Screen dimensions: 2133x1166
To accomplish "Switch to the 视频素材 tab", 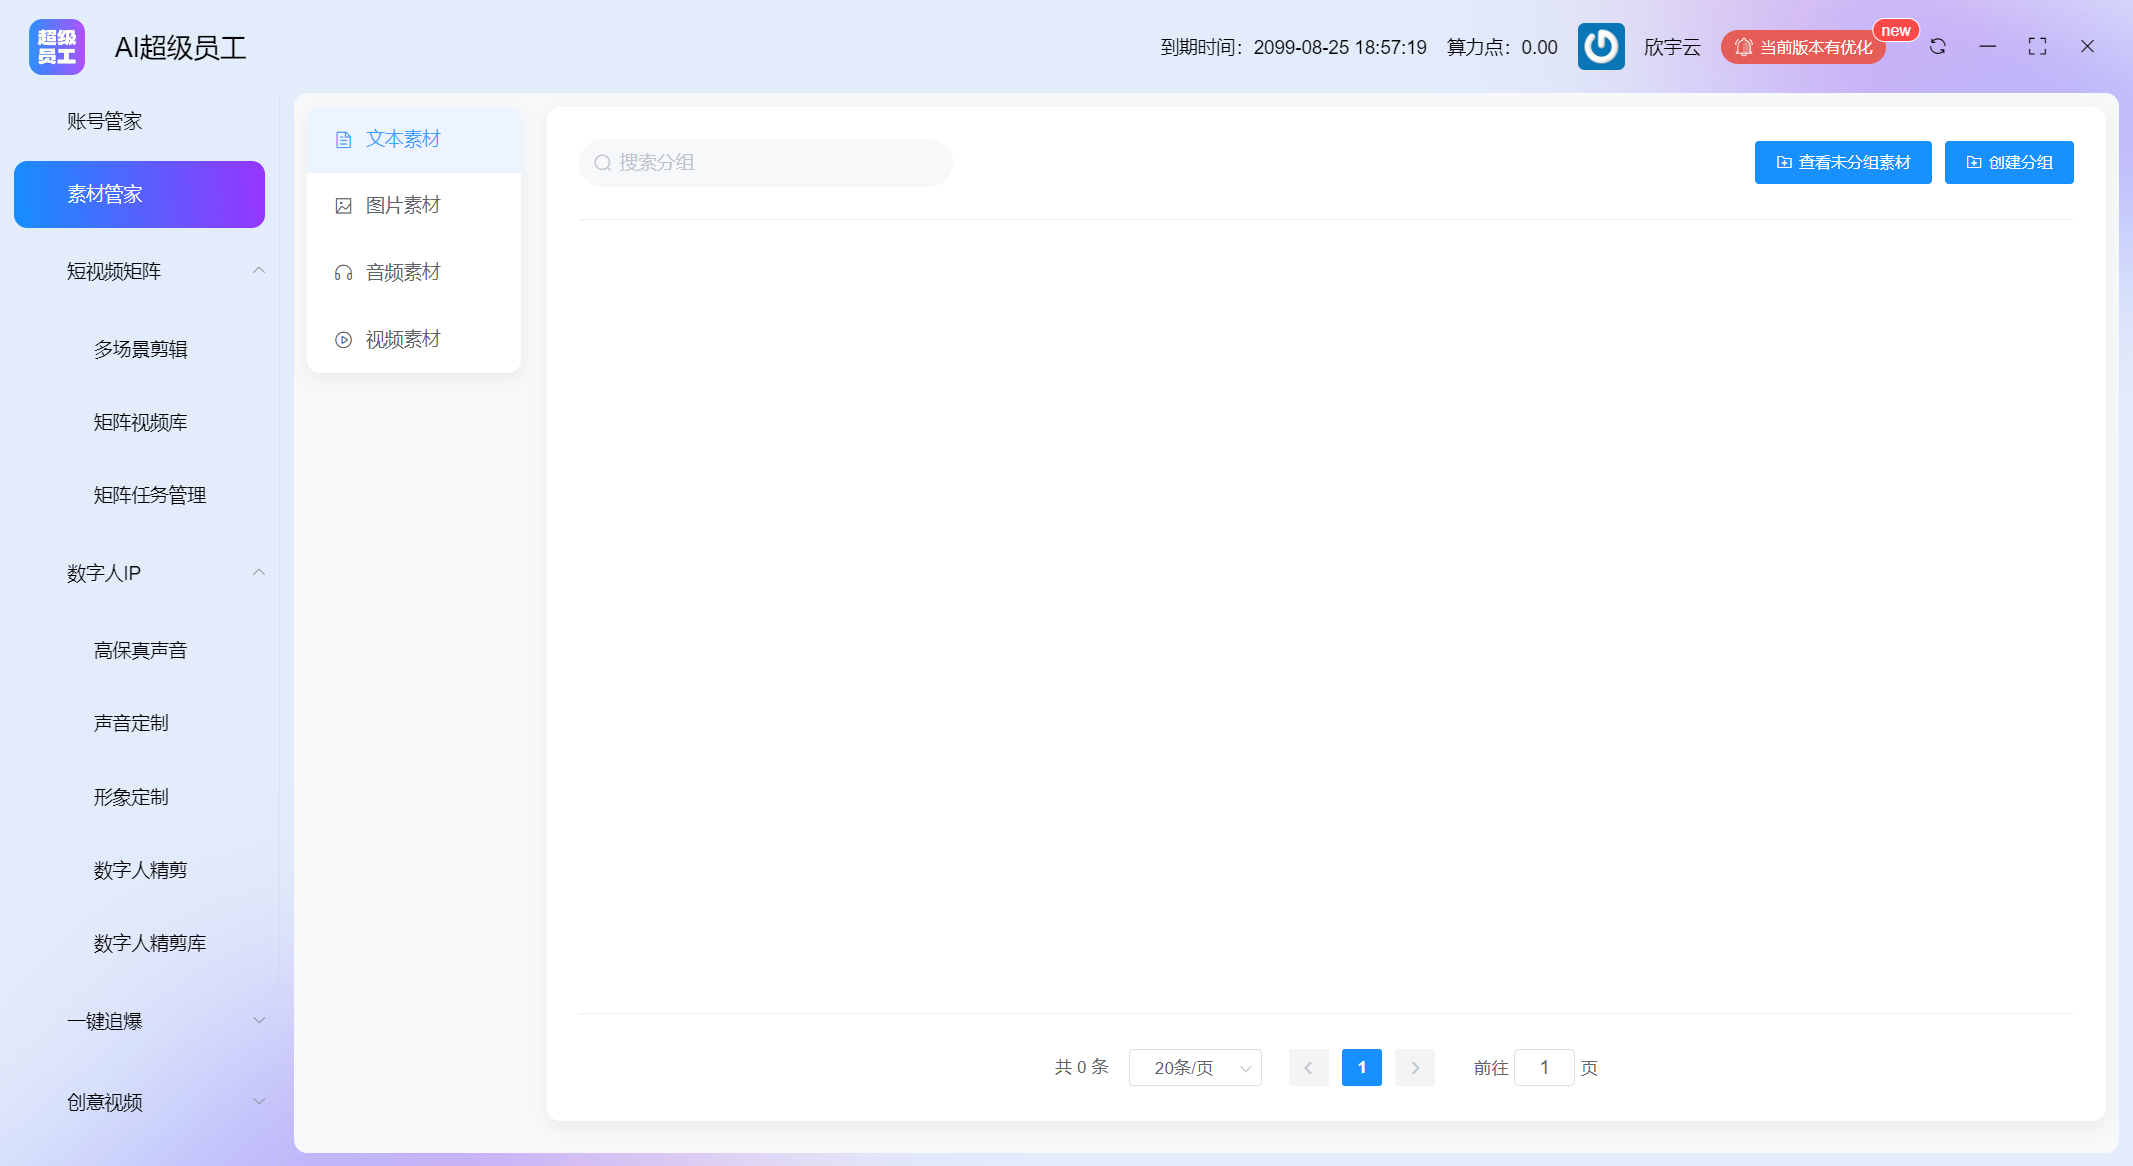I will tap(414, 340).
